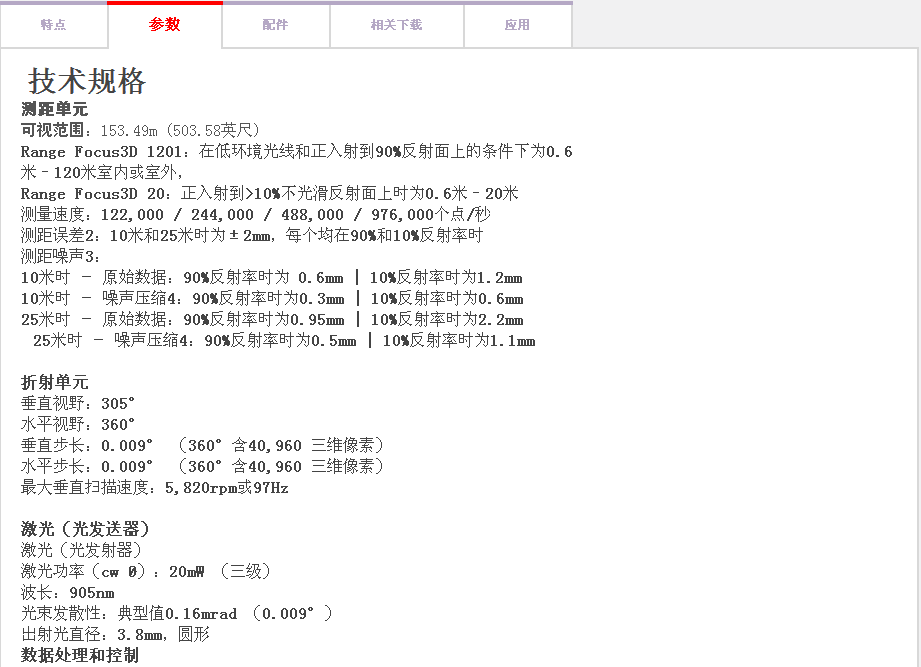Click the 最大垂直扫描速度 line
Screen dimensions: 921x667
point(154,487)
